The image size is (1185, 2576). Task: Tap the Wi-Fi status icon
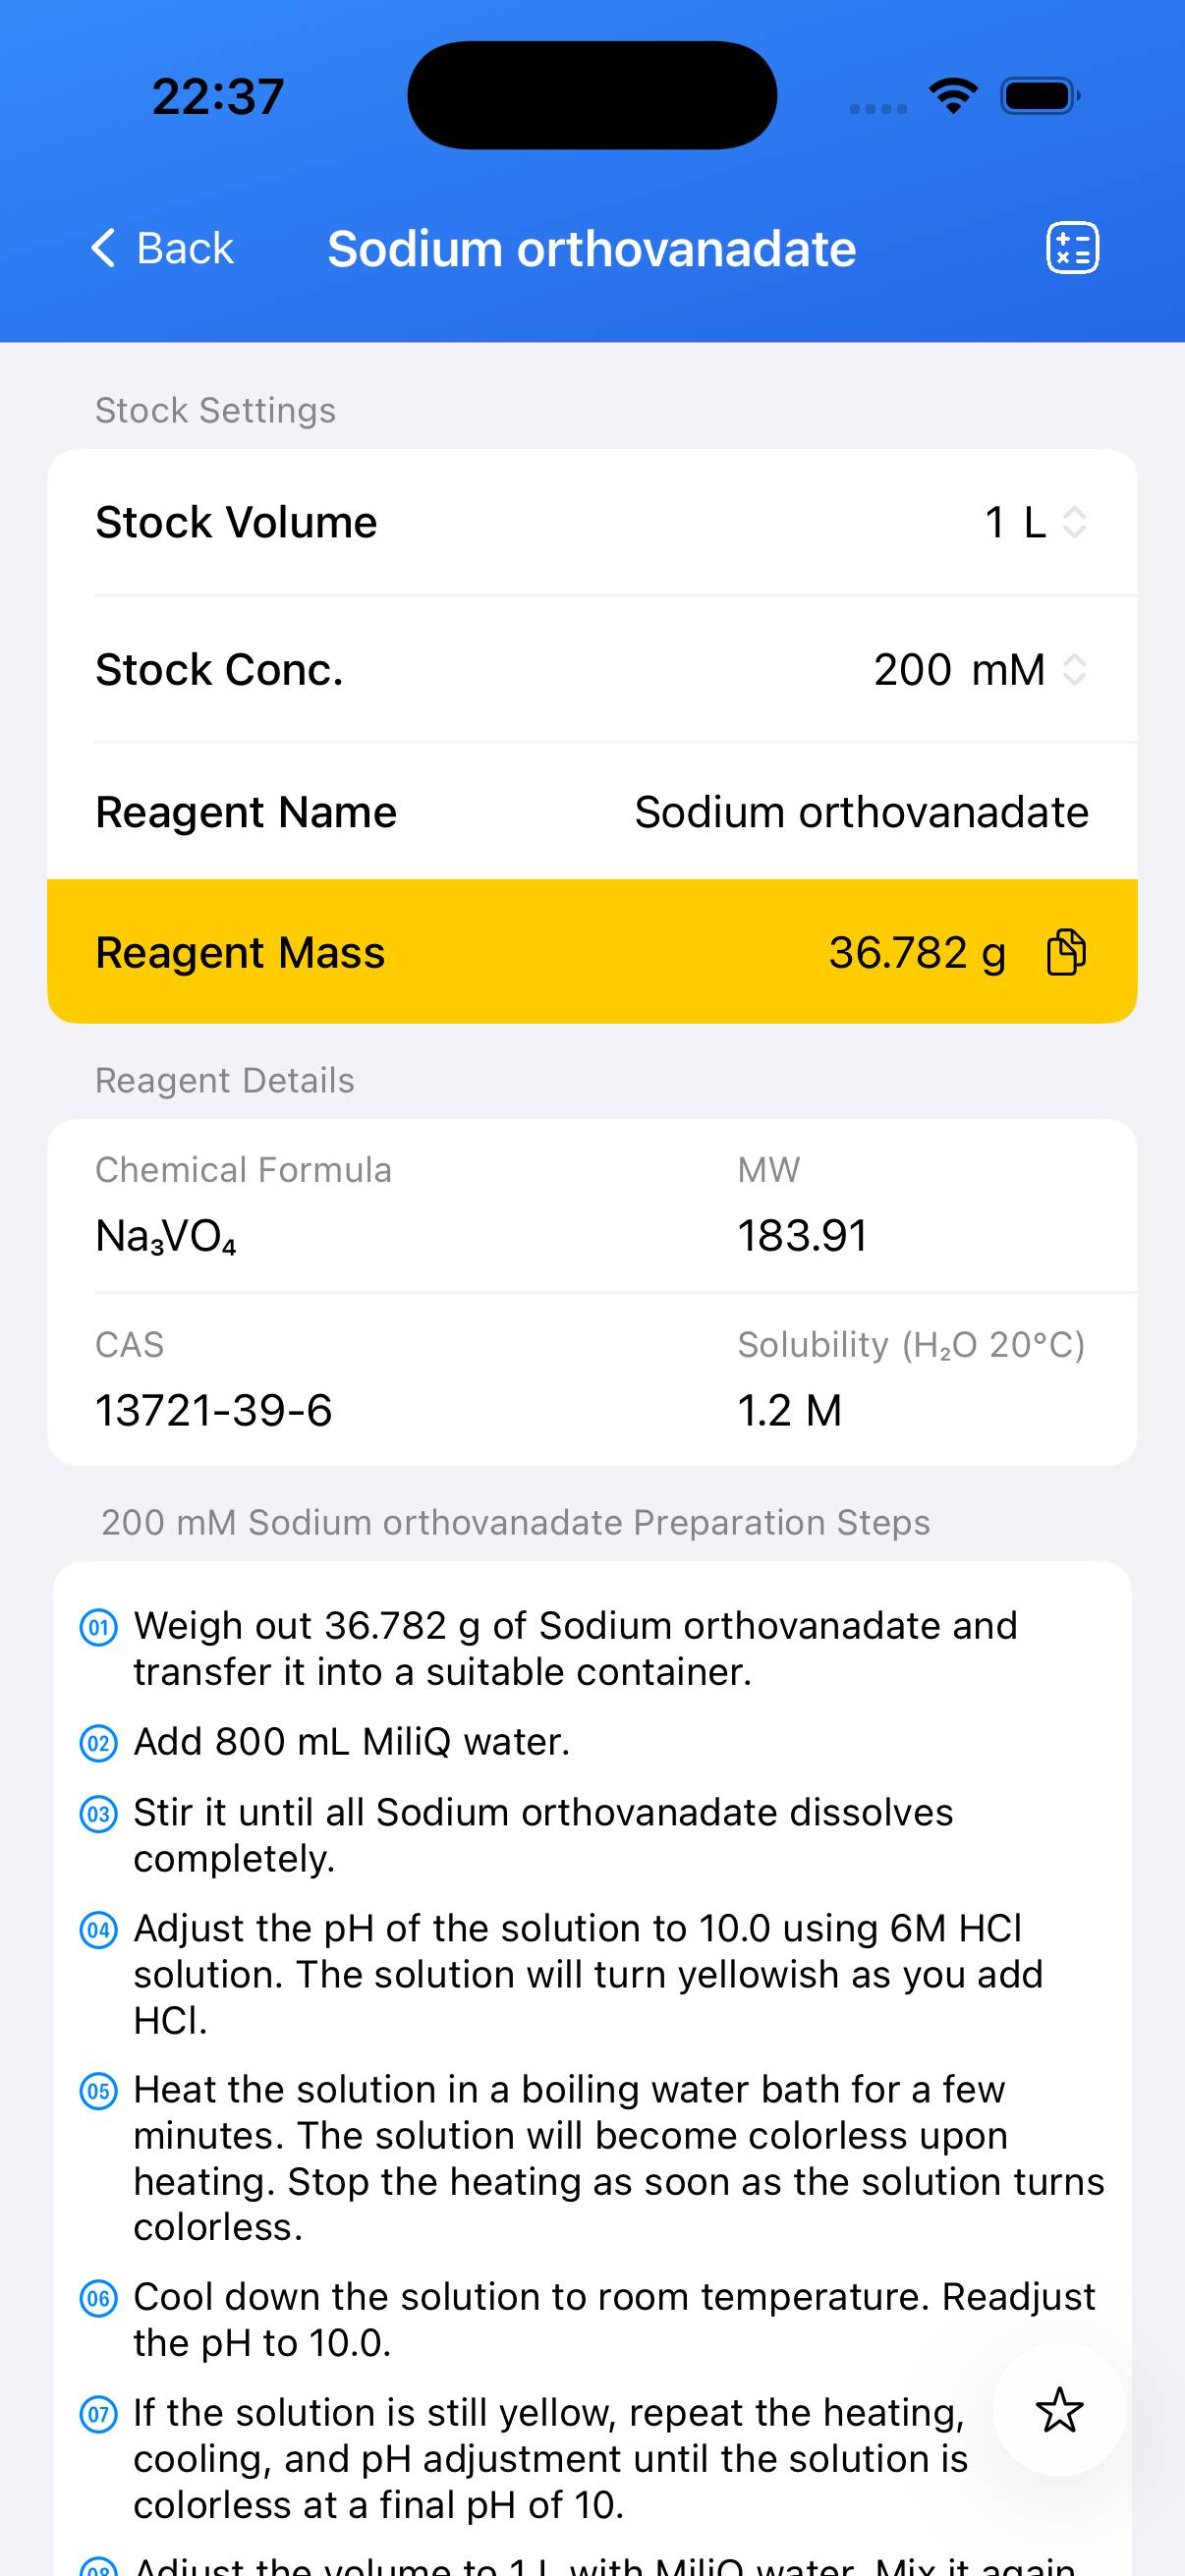click(953, 96)
